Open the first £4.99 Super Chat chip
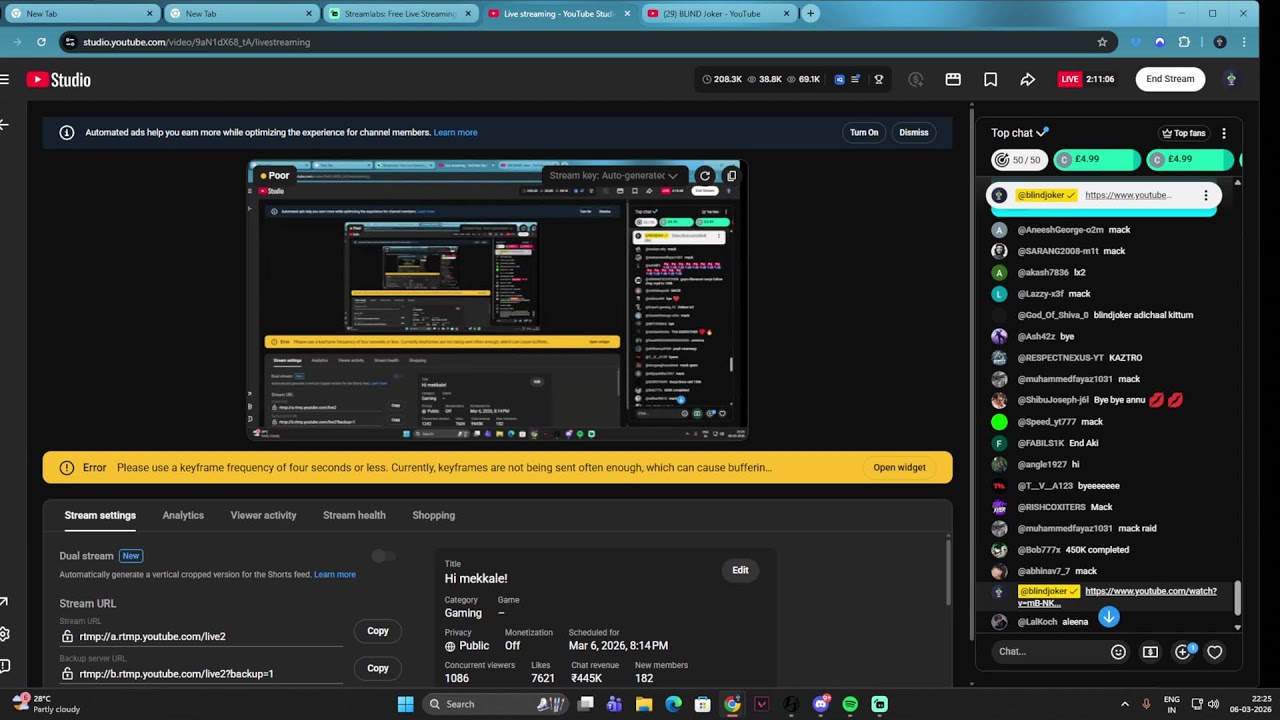1280x720 pixels. (x=1097, y=160)
